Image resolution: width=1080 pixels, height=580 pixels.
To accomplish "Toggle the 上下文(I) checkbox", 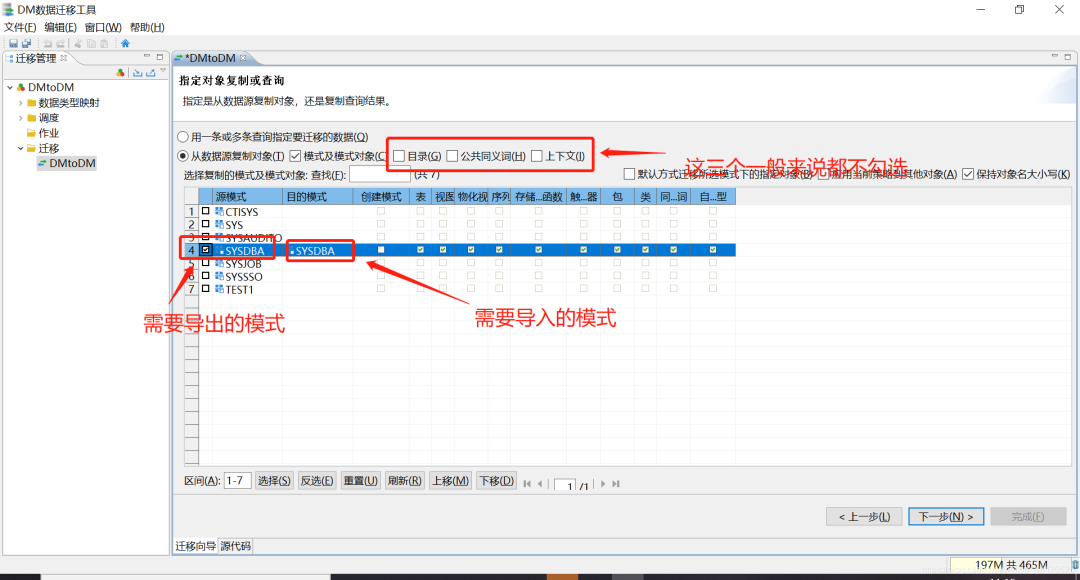I will 537,156.
